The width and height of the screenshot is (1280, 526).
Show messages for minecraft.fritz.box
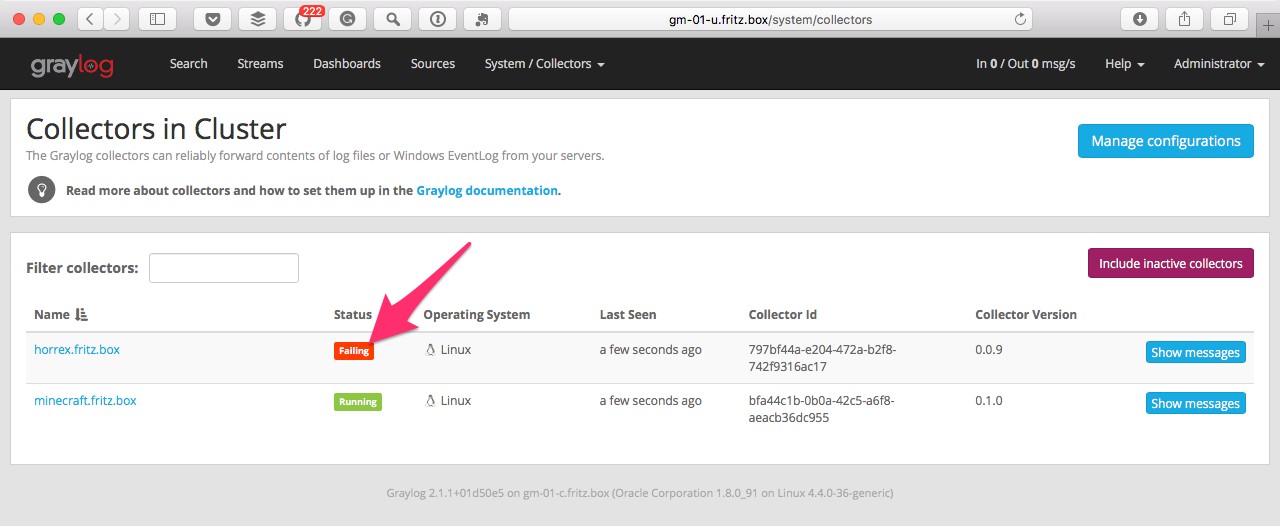pos(1195,403)
